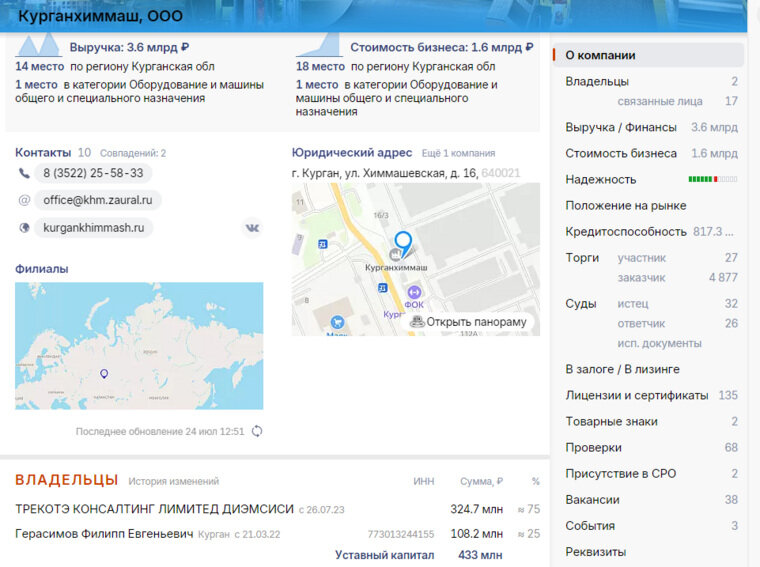Click Уставный капитал label
Image resolution: width=760 pixels, height=567 pixels.
(384, 555)
